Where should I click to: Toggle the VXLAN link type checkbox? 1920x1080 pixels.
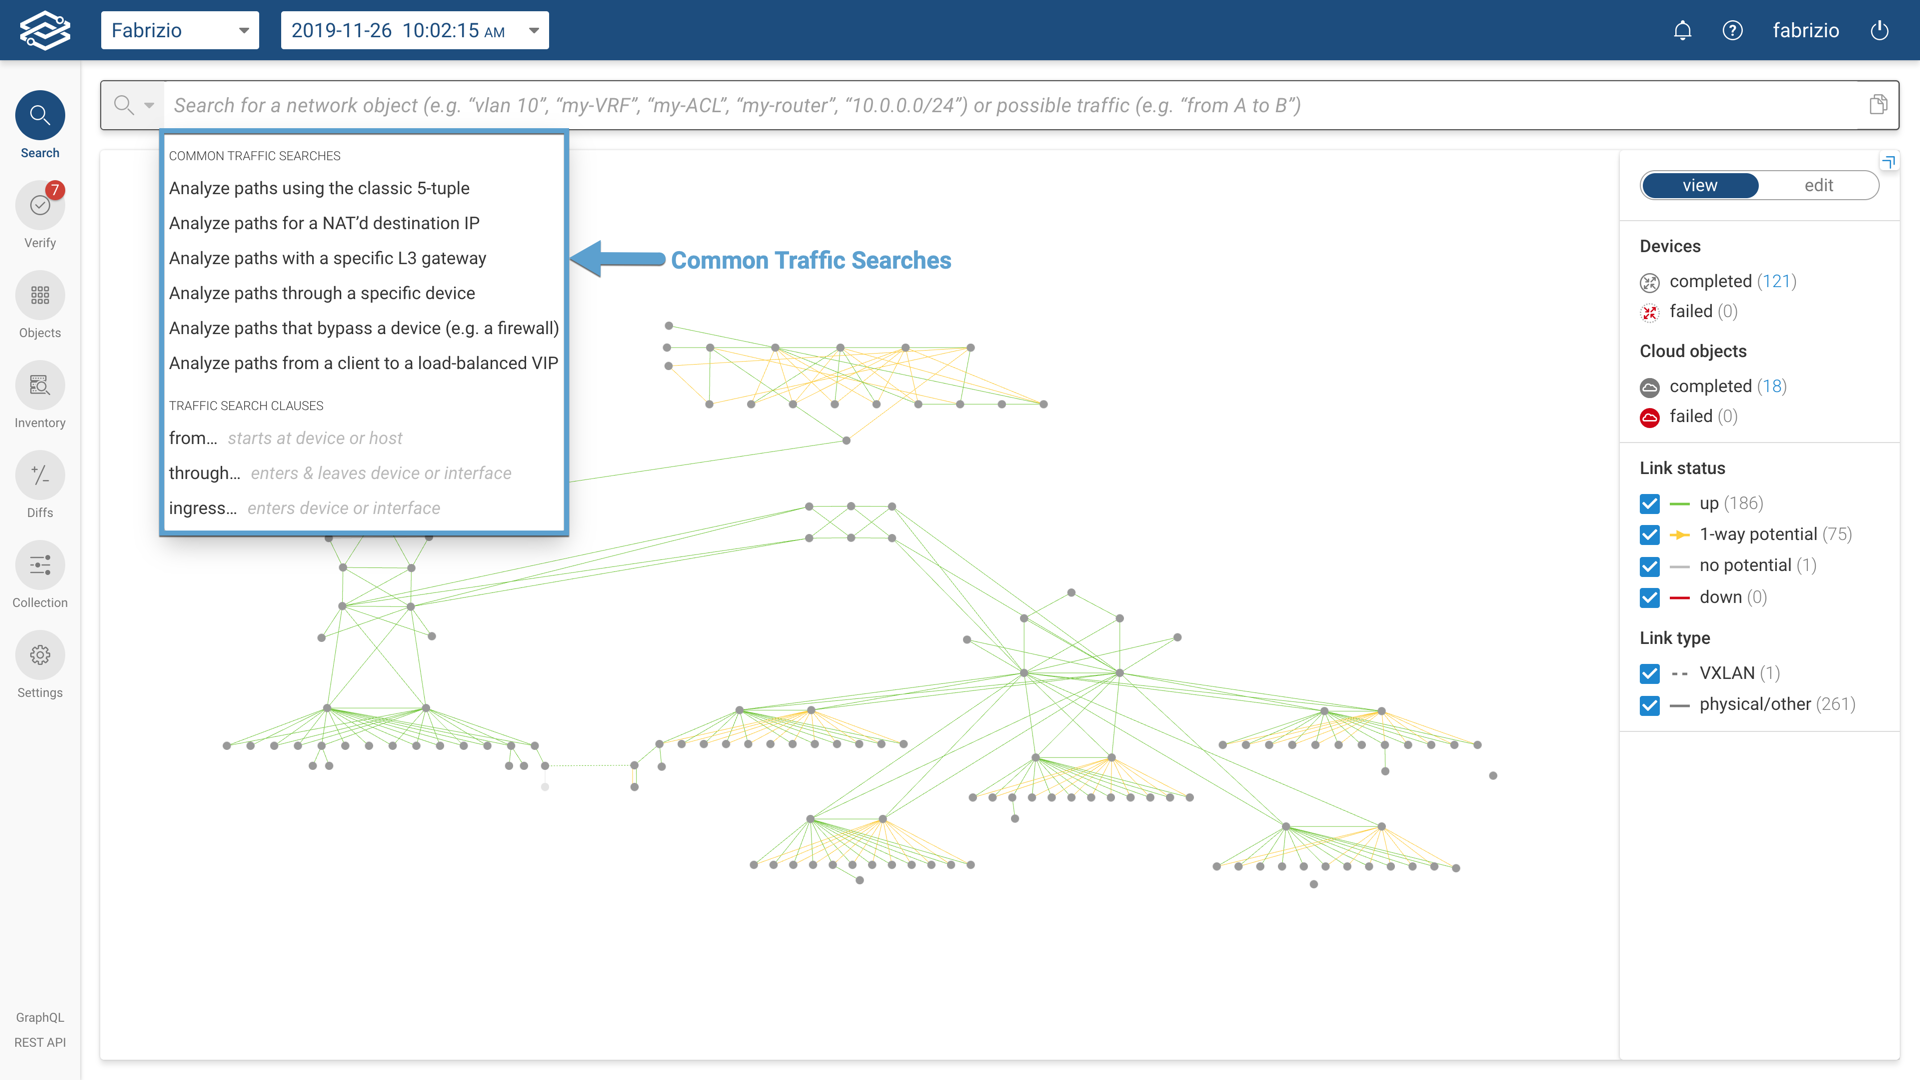[x=1650, y=674]
